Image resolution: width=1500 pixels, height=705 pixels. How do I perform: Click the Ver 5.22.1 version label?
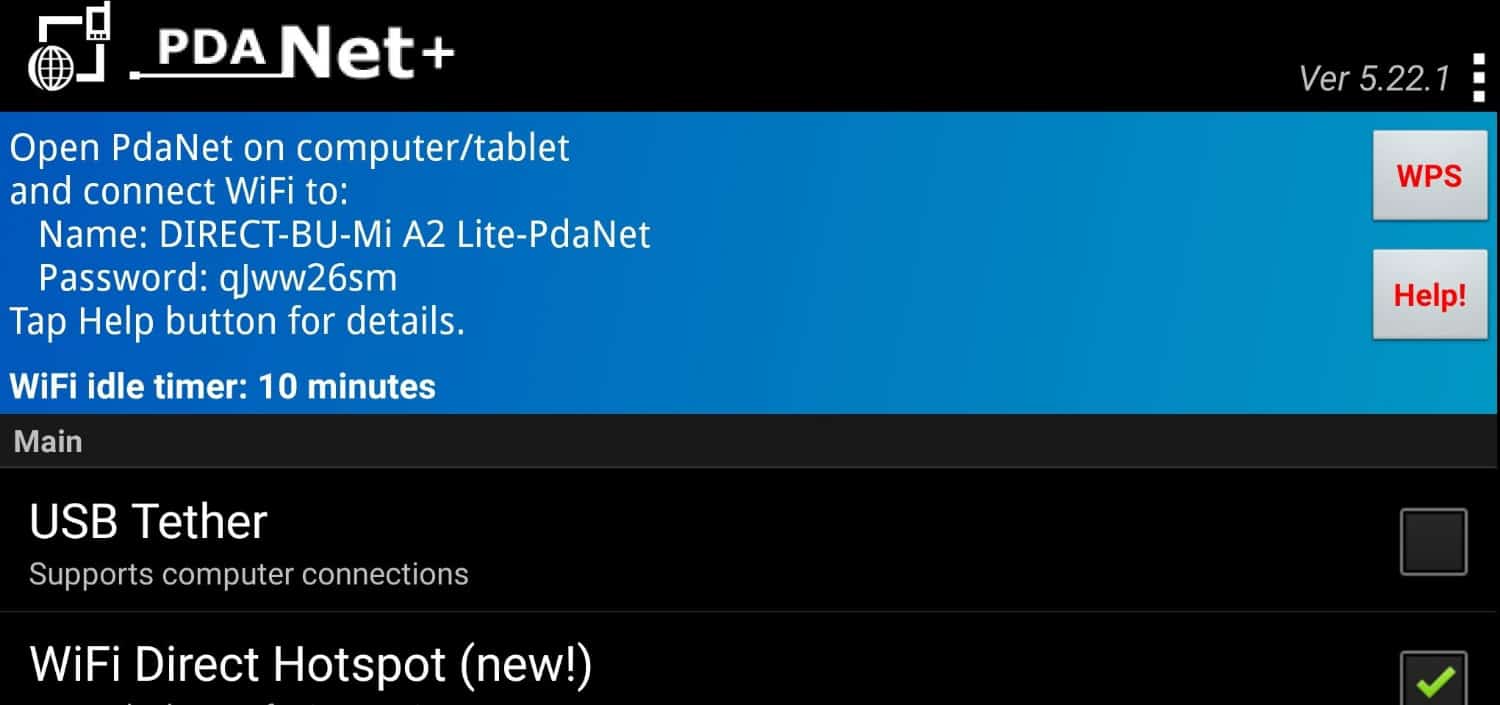[x=1374, y=79]
